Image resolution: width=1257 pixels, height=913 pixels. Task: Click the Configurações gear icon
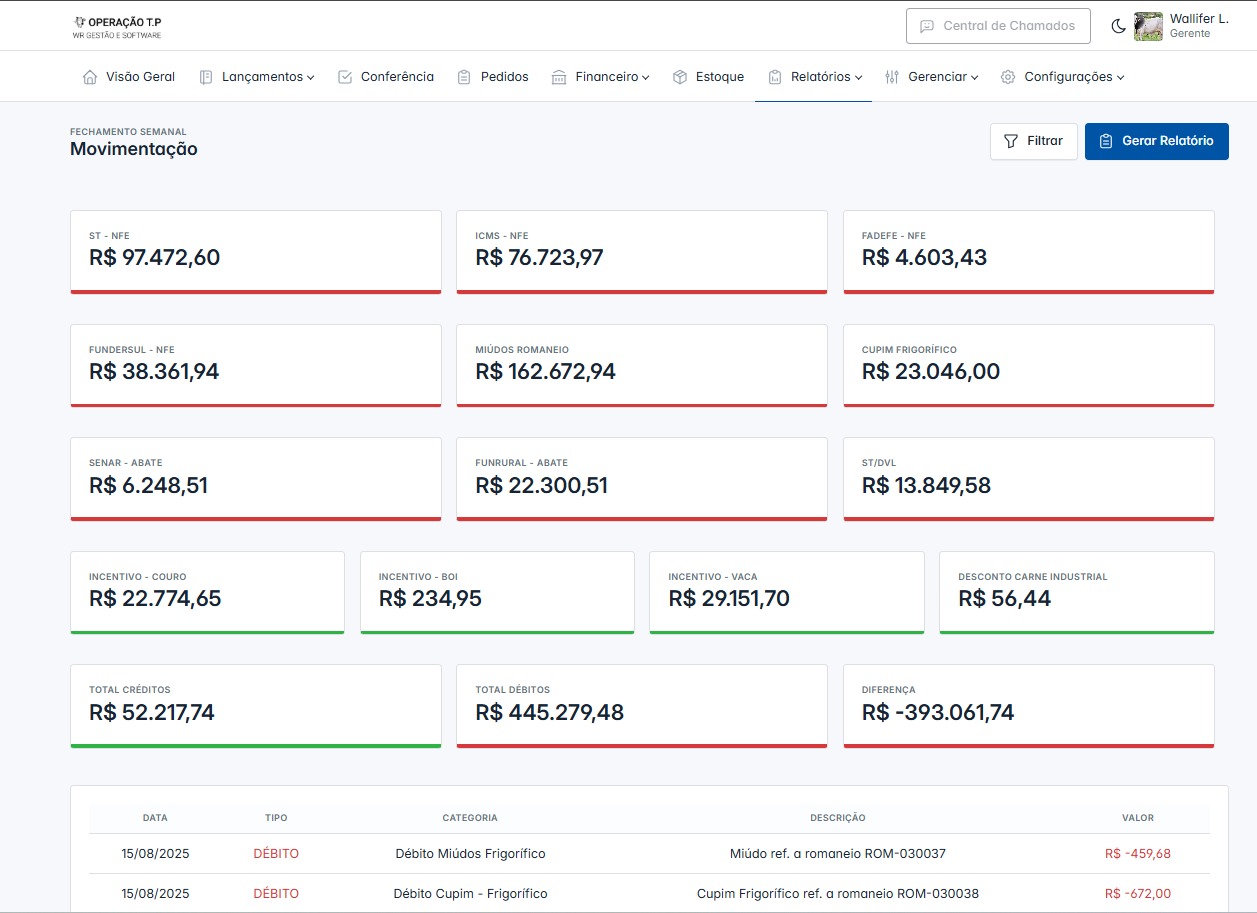pyautogui.click(x=1008, y=77)
